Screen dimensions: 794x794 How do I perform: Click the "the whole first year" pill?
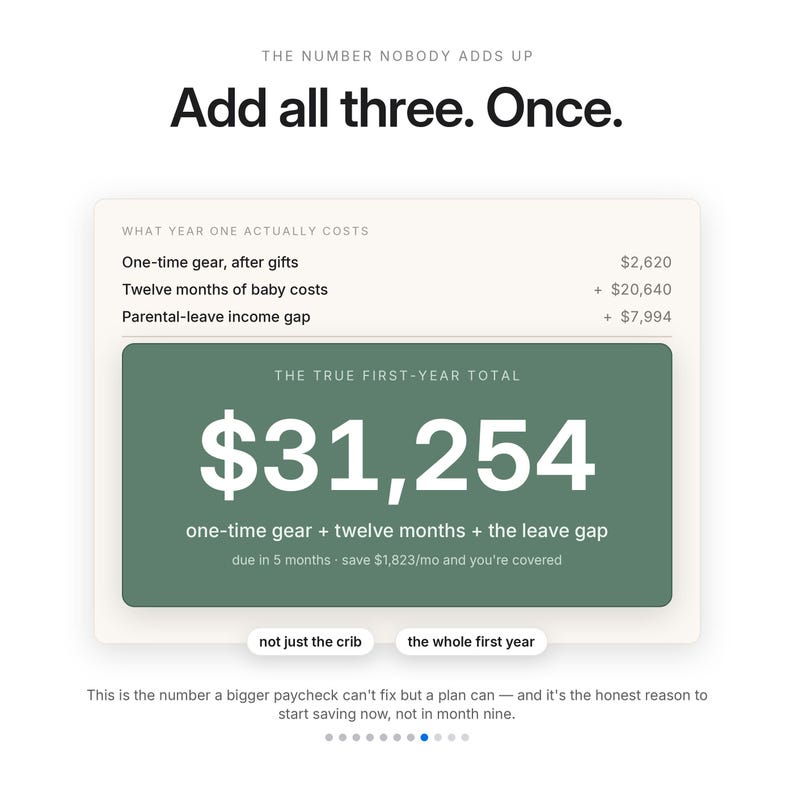tap(471, 642)
